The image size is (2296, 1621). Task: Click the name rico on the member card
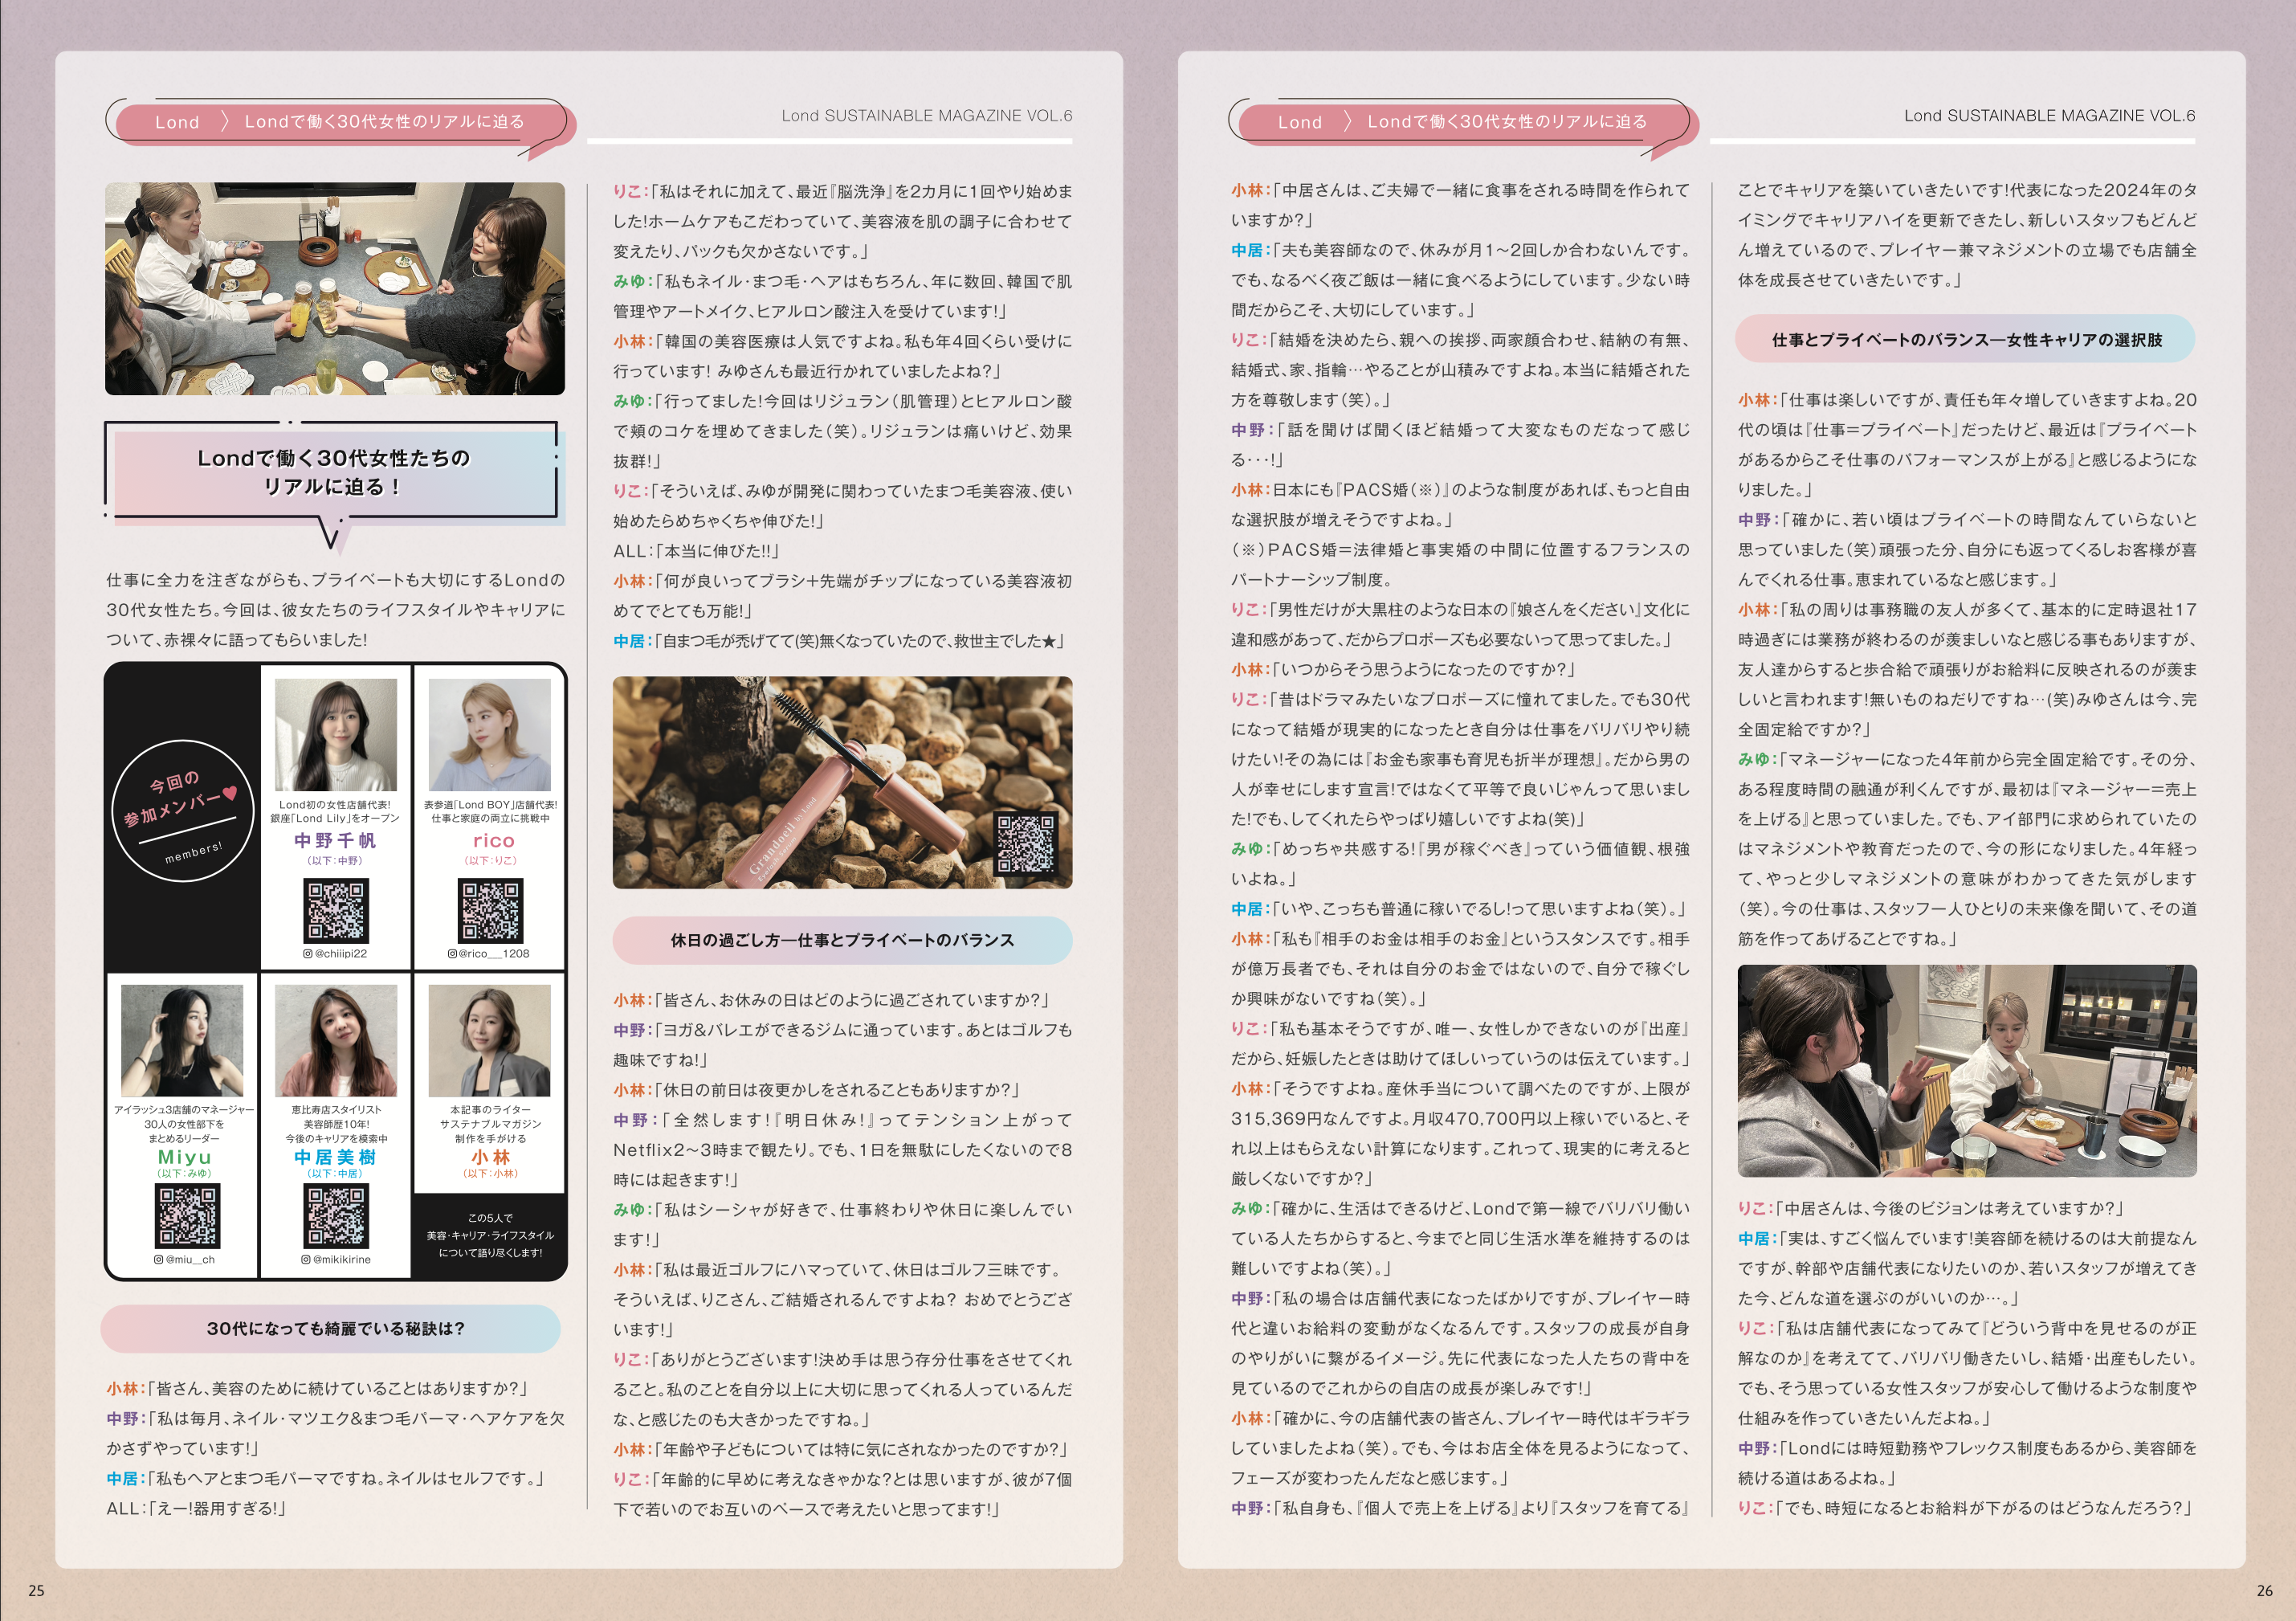(494, 841)
